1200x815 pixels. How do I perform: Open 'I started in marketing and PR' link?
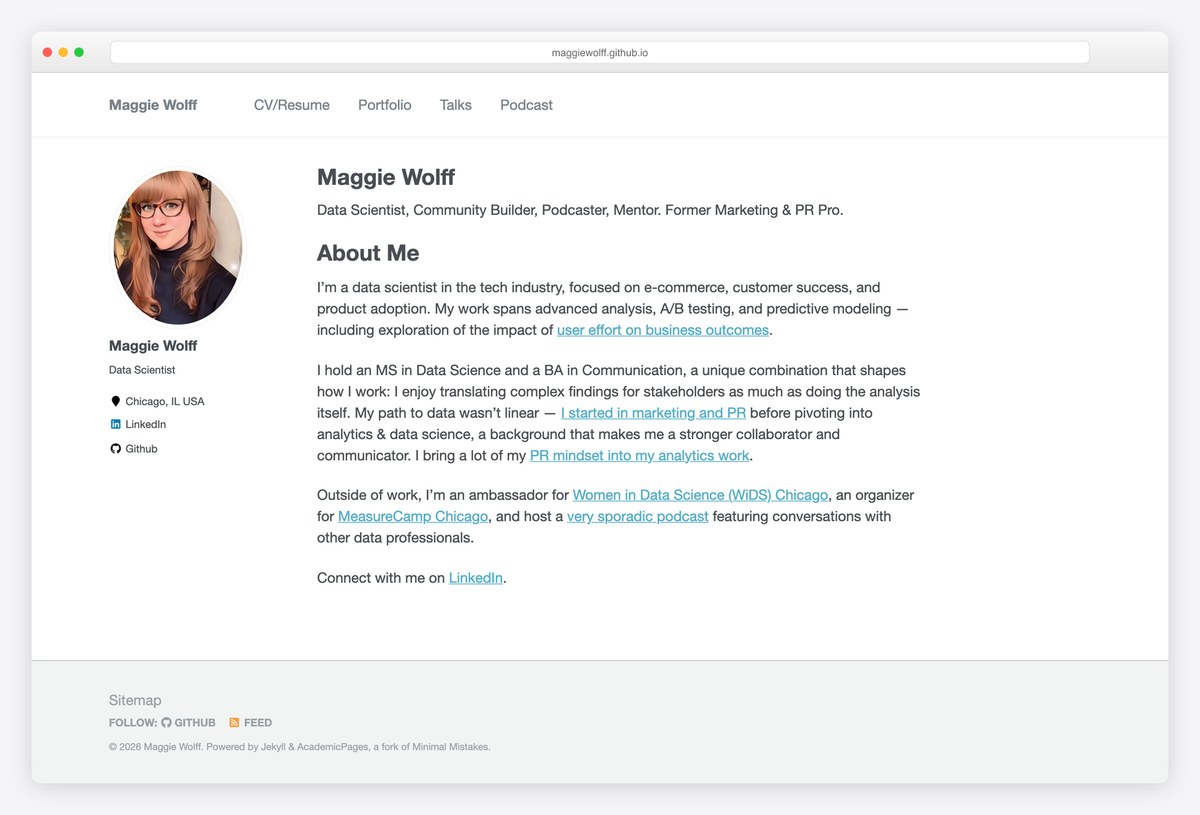point(653,413)
